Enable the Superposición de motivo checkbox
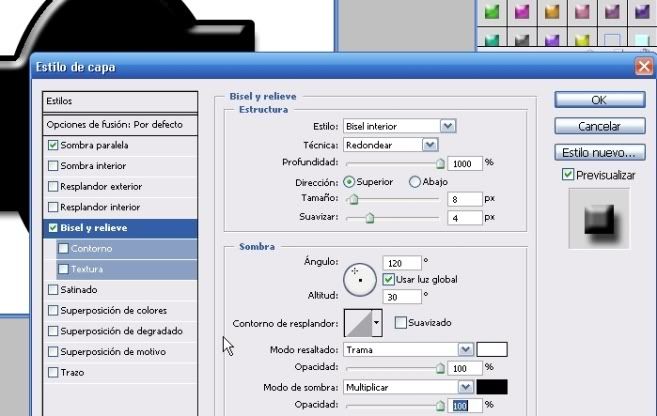The height and width of the screenshot is (416, 657). (x=53, y=351)
